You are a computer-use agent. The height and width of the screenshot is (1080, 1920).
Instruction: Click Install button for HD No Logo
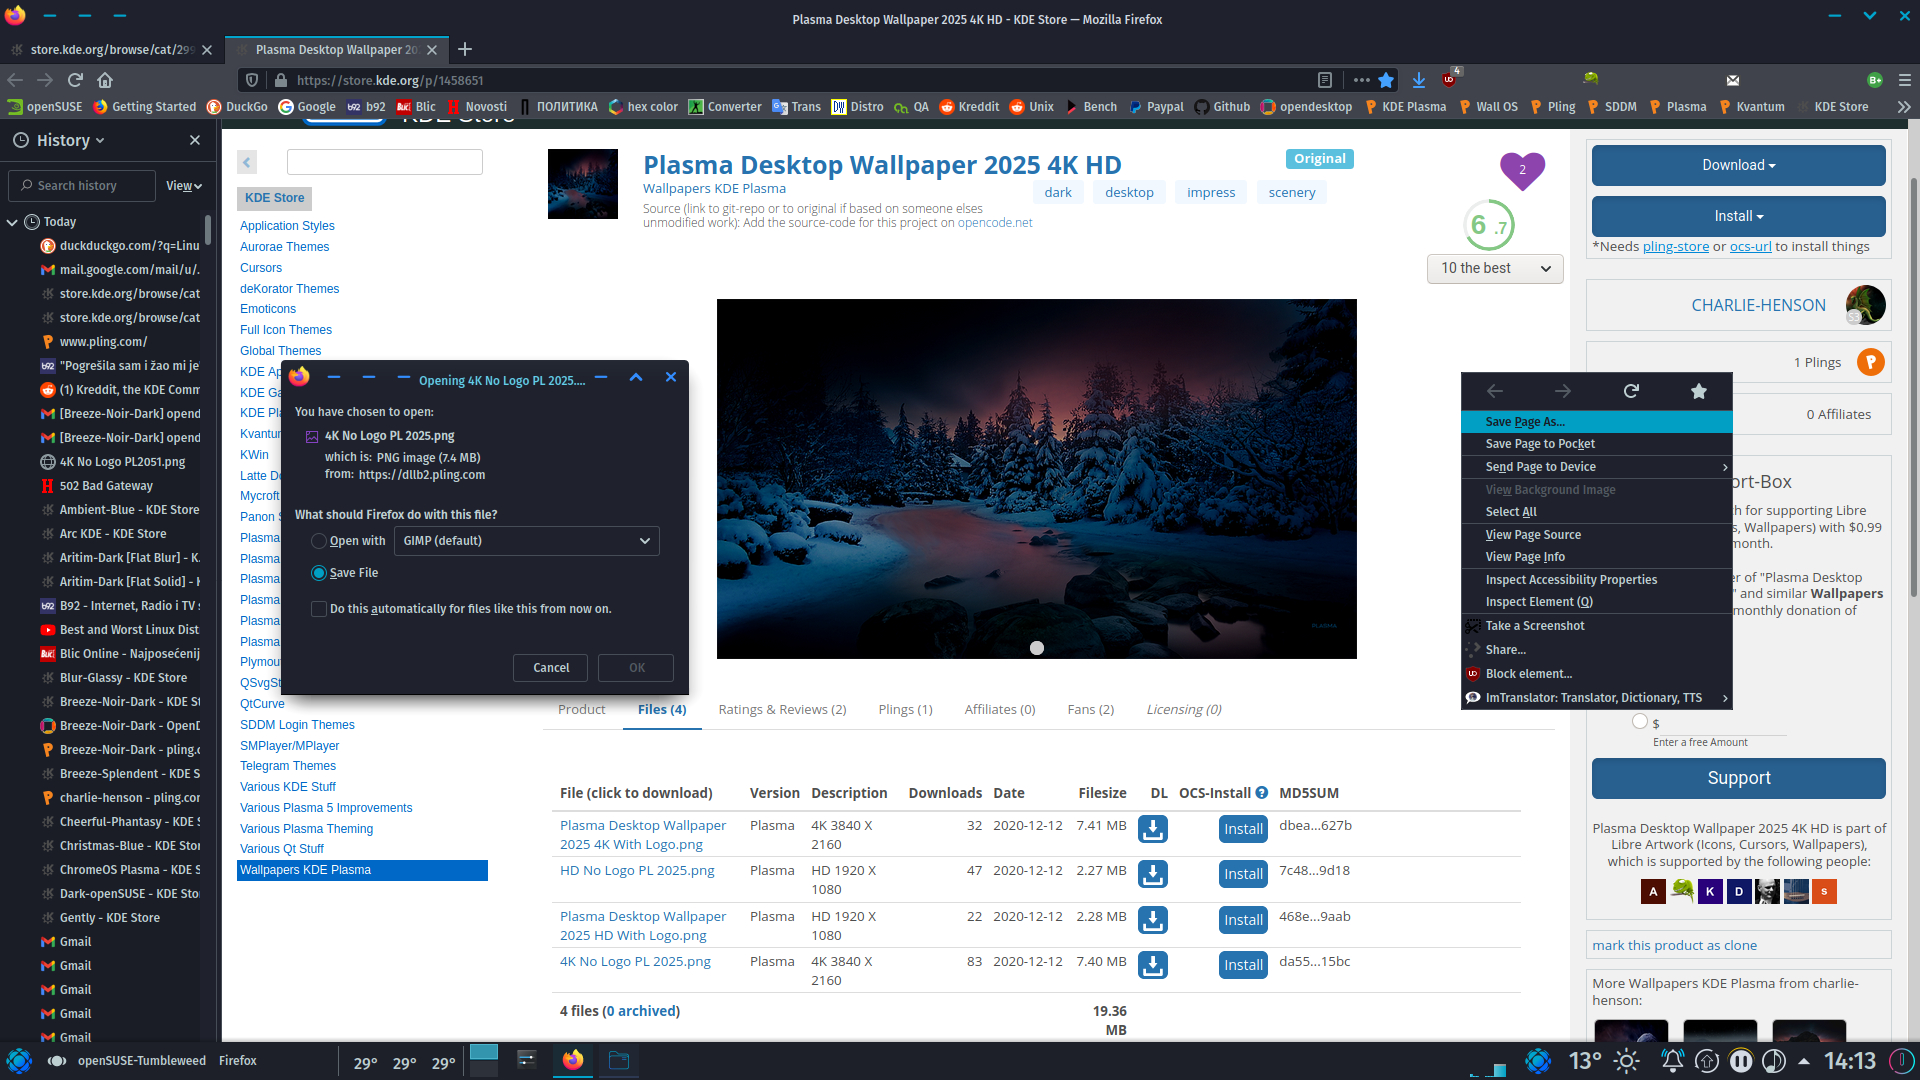(x=1243, y=874)
